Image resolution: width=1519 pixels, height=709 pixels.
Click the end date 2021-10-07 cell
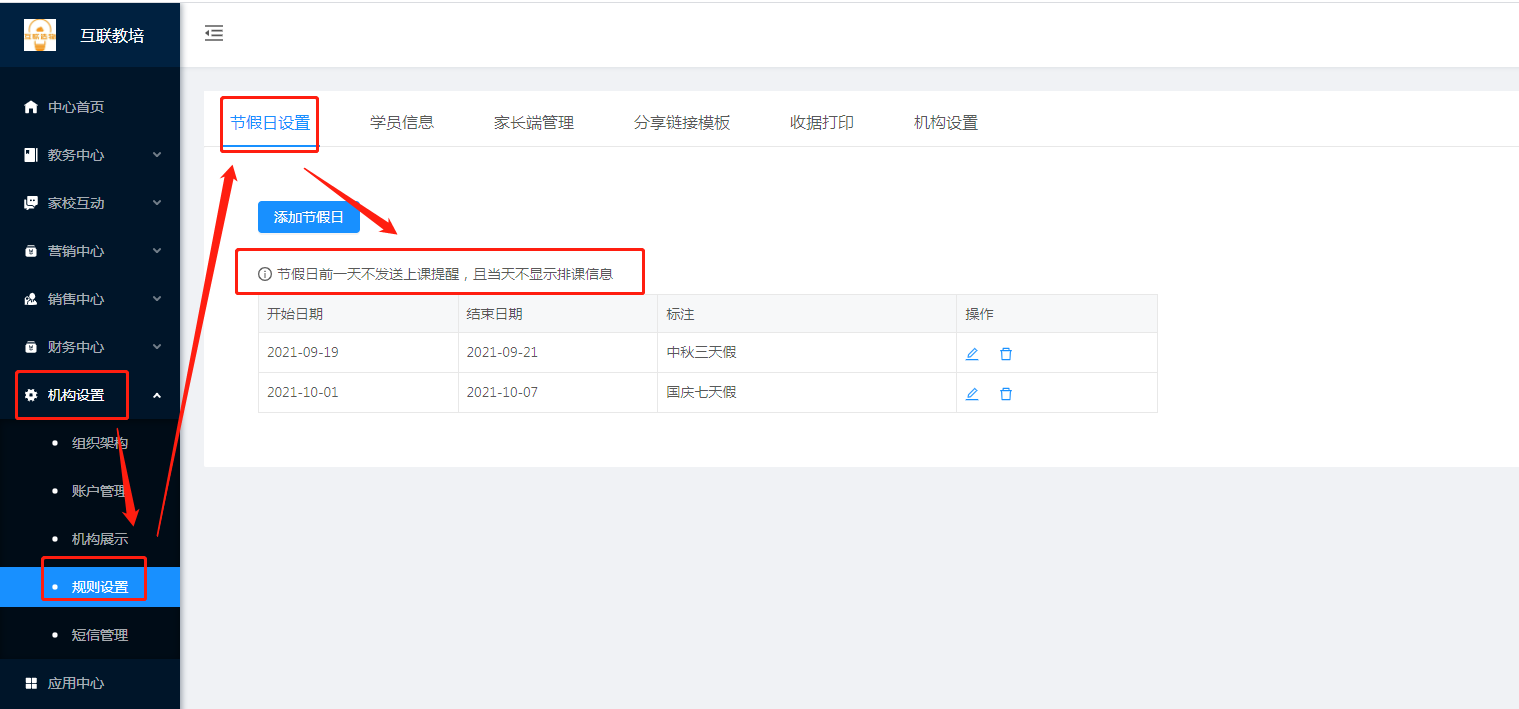(x=558, y=393)
